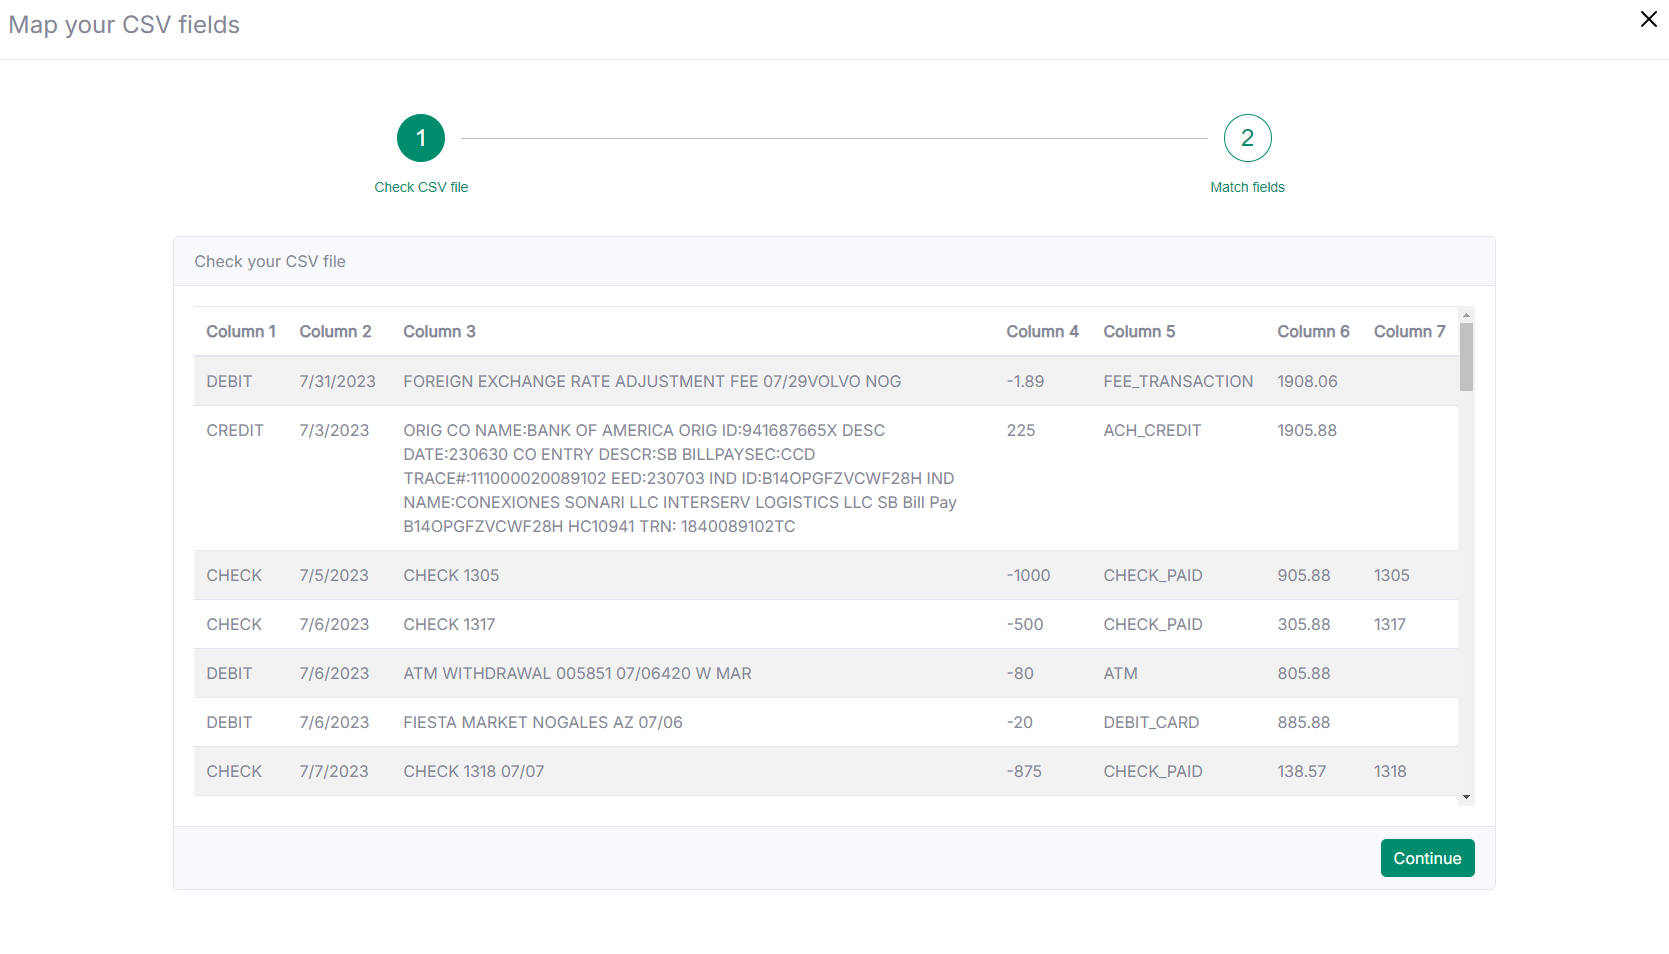Click the table scrollbar up arrow

pyautogui.click(x=1466, y=315)
